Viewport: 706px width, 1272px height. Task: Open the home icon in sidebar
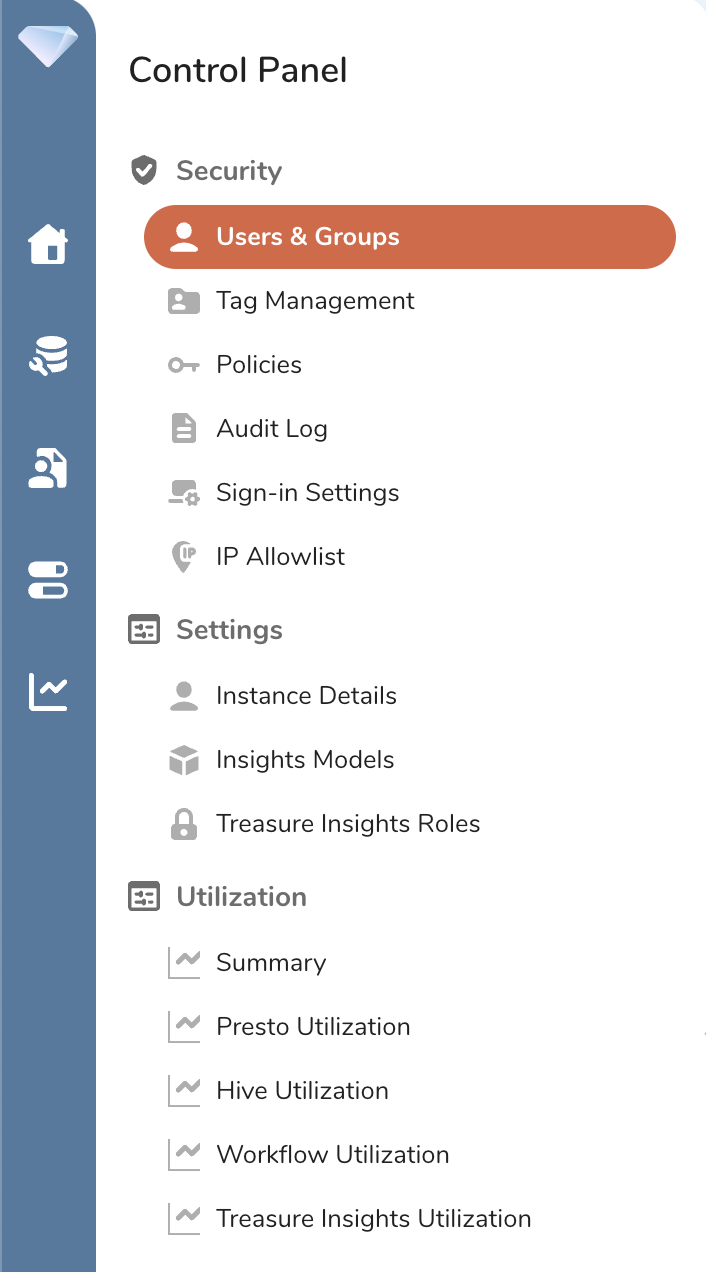click(48, 244)
